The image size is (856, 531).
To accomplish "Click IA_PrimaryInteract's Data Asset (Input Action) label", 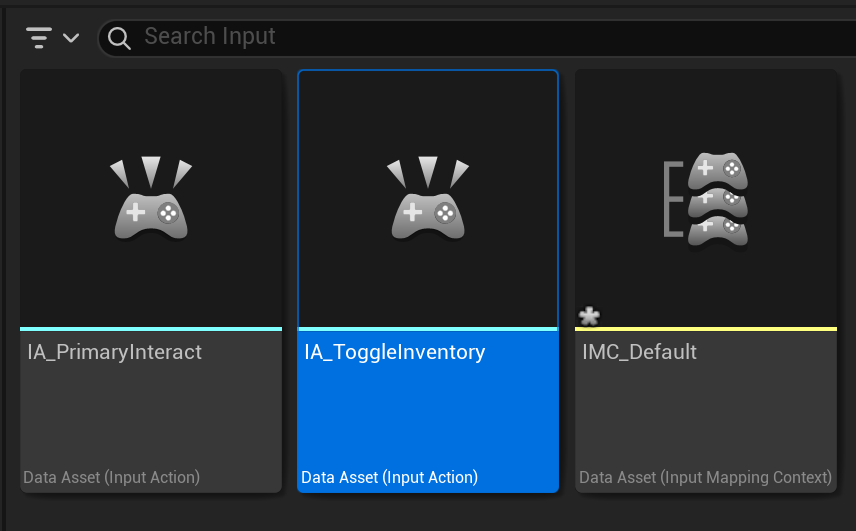I will pos(112,477).
